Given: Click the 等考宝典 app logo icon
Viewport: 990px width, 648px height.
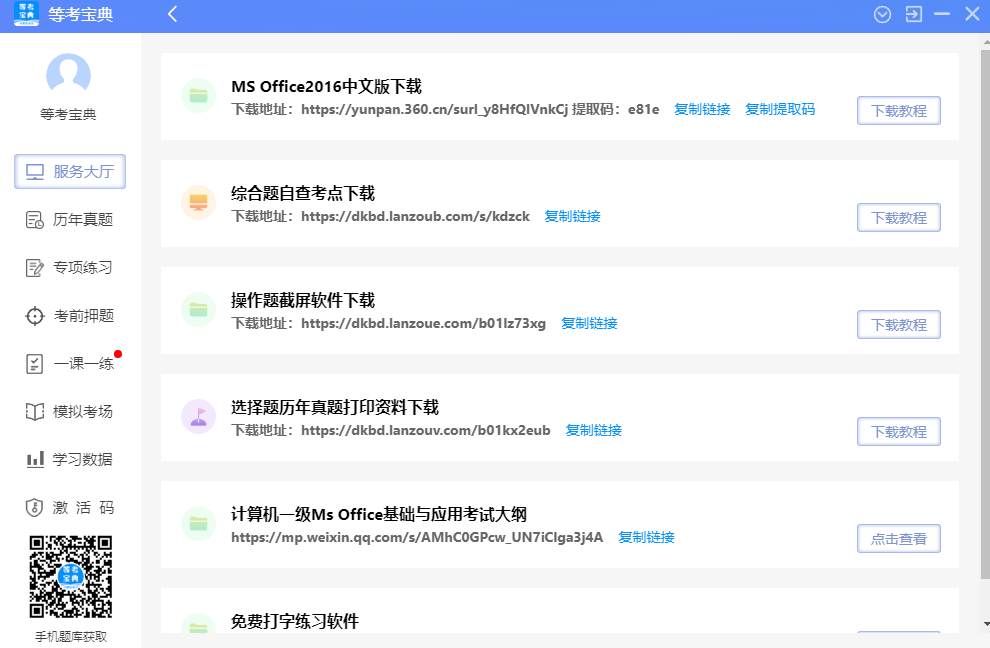Looking at the screenshot, I should (27, 13).
